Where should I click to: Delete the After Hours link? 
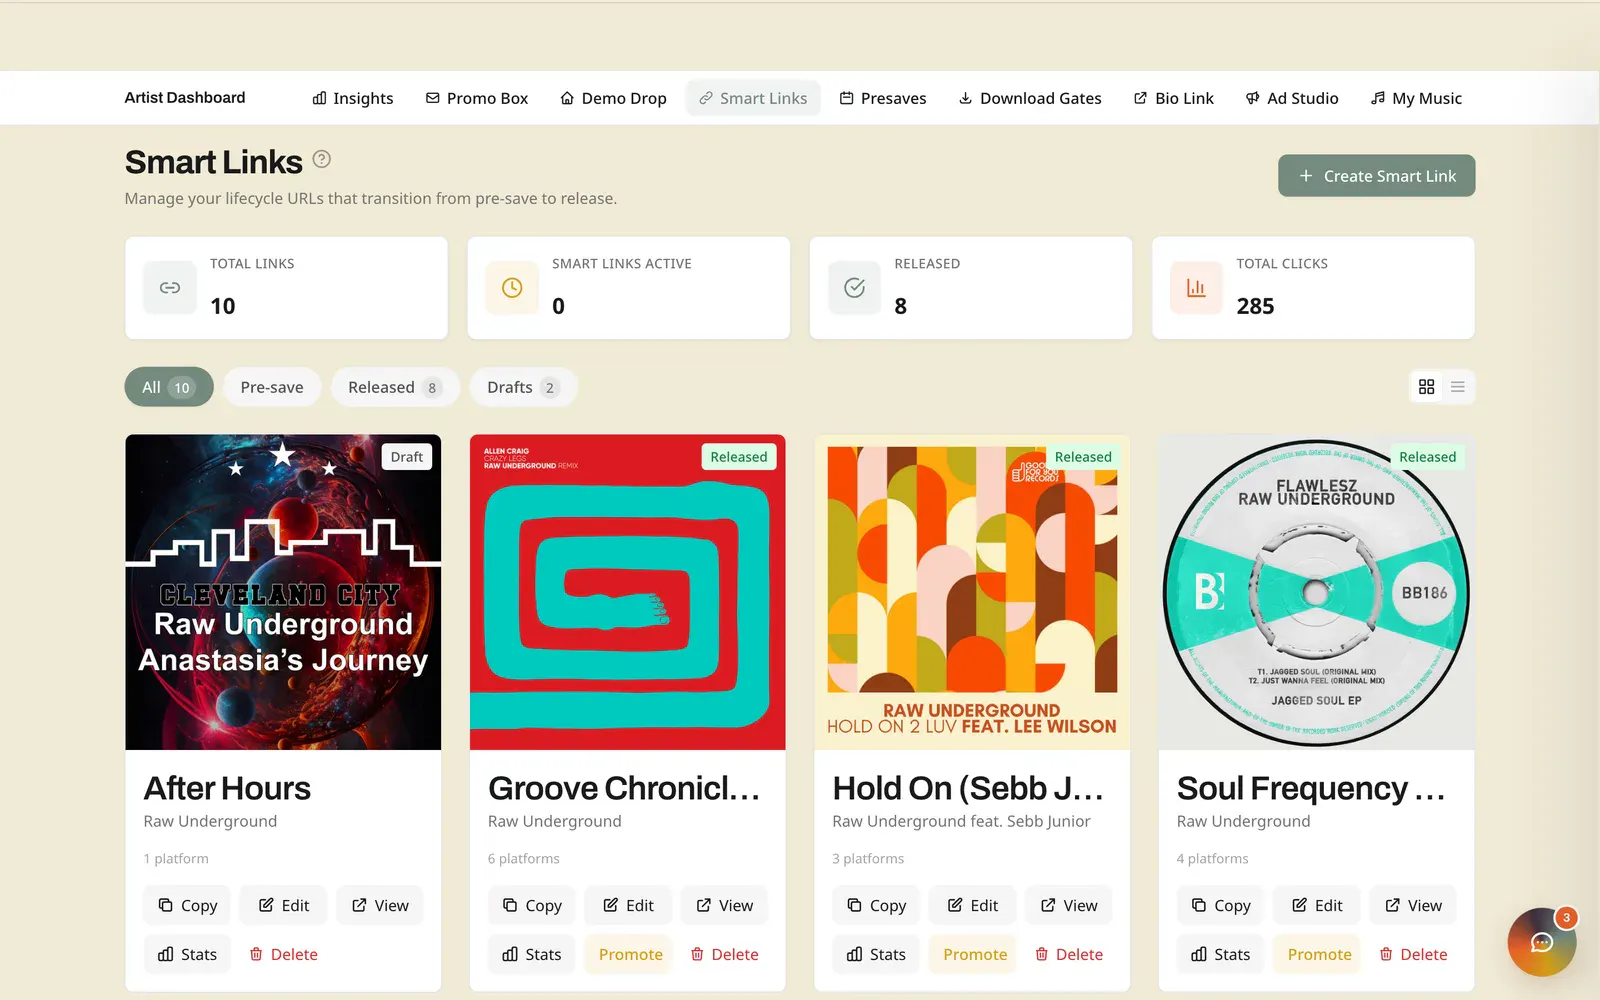(x=283, y=954)
